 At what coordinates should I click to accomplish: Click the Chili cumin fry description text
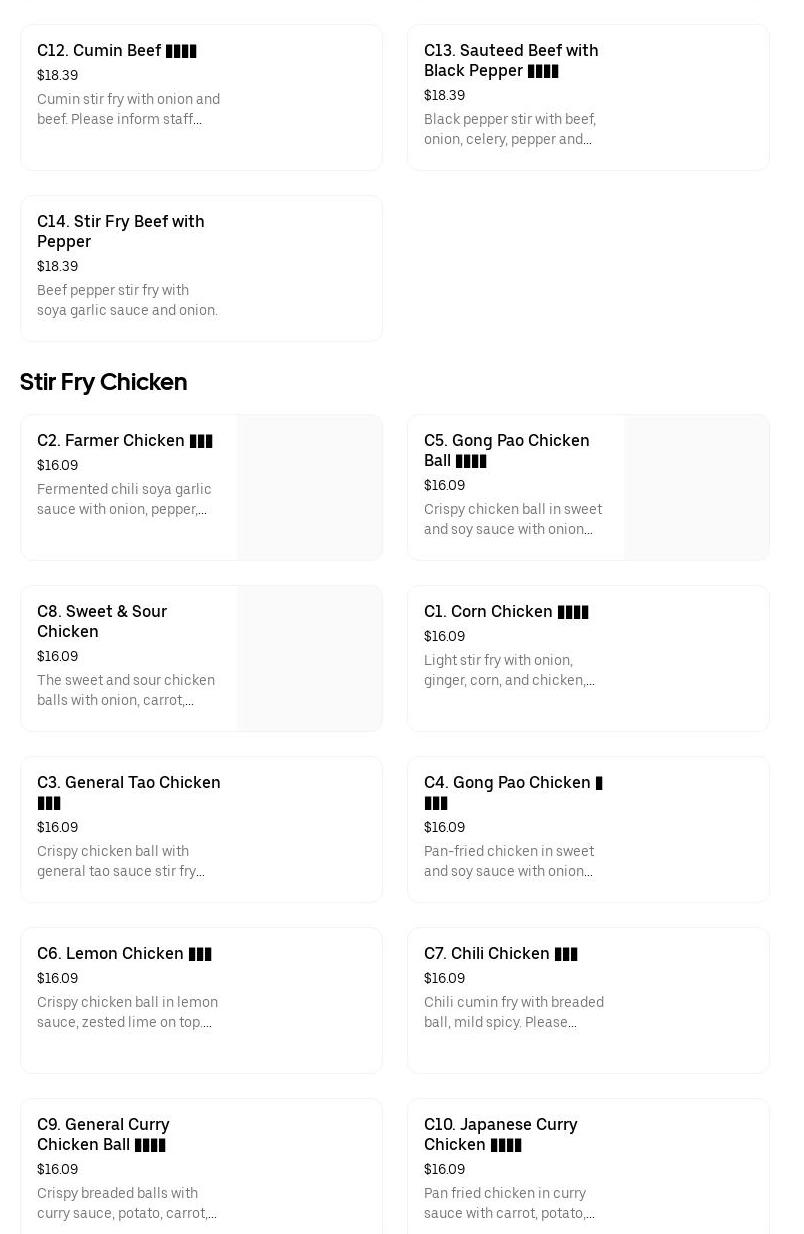[x=513, y=1012]
